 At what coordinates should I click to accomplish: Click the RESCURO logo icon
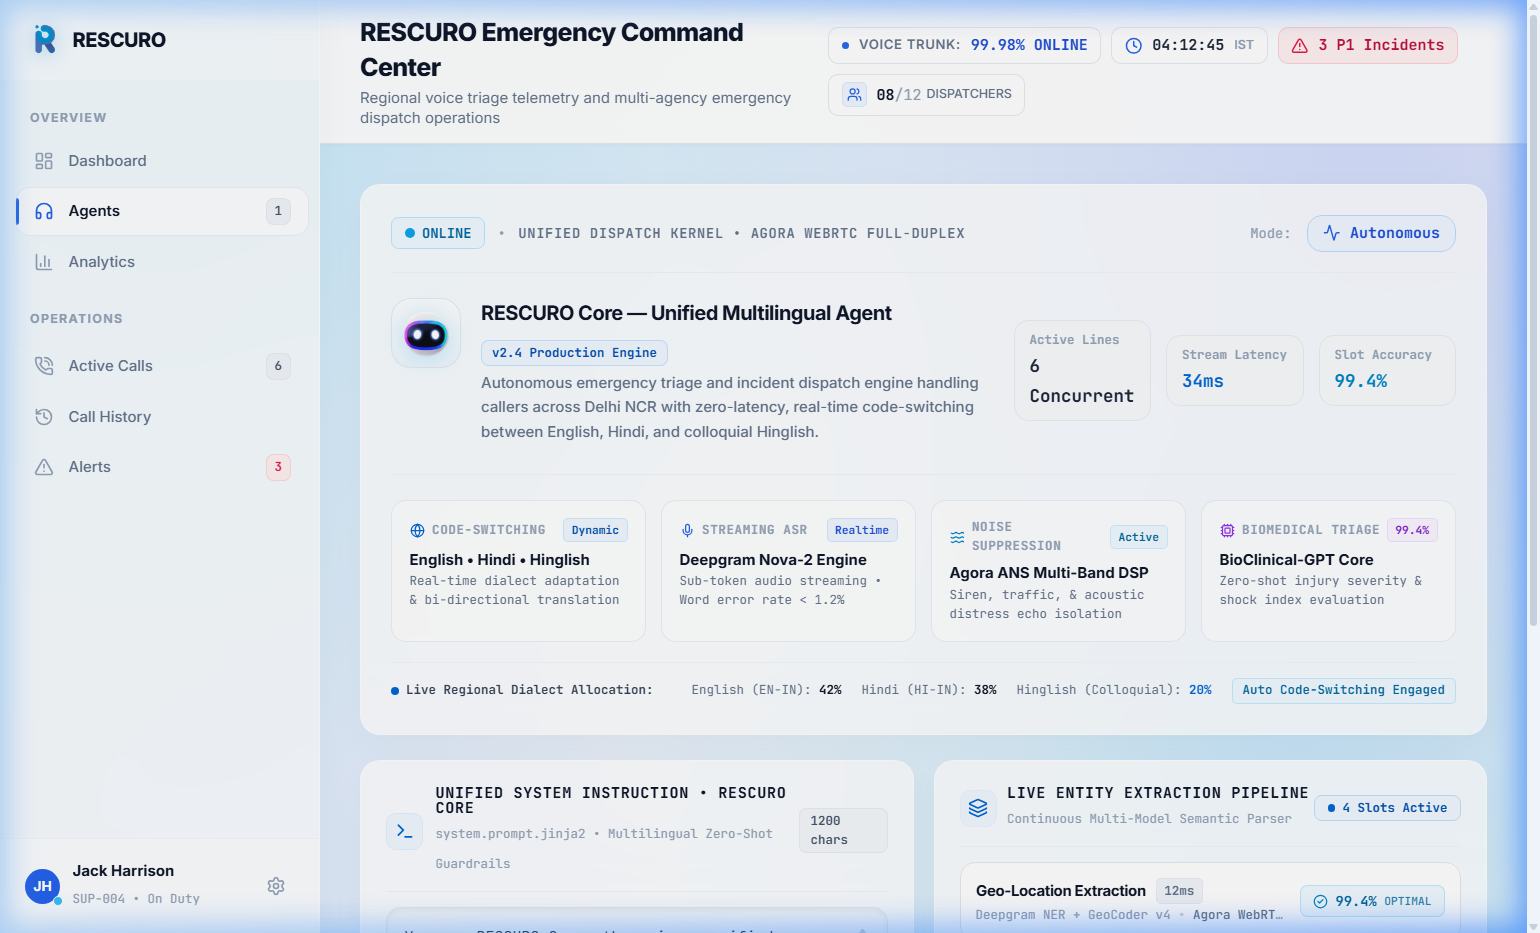tap(45, 40)
